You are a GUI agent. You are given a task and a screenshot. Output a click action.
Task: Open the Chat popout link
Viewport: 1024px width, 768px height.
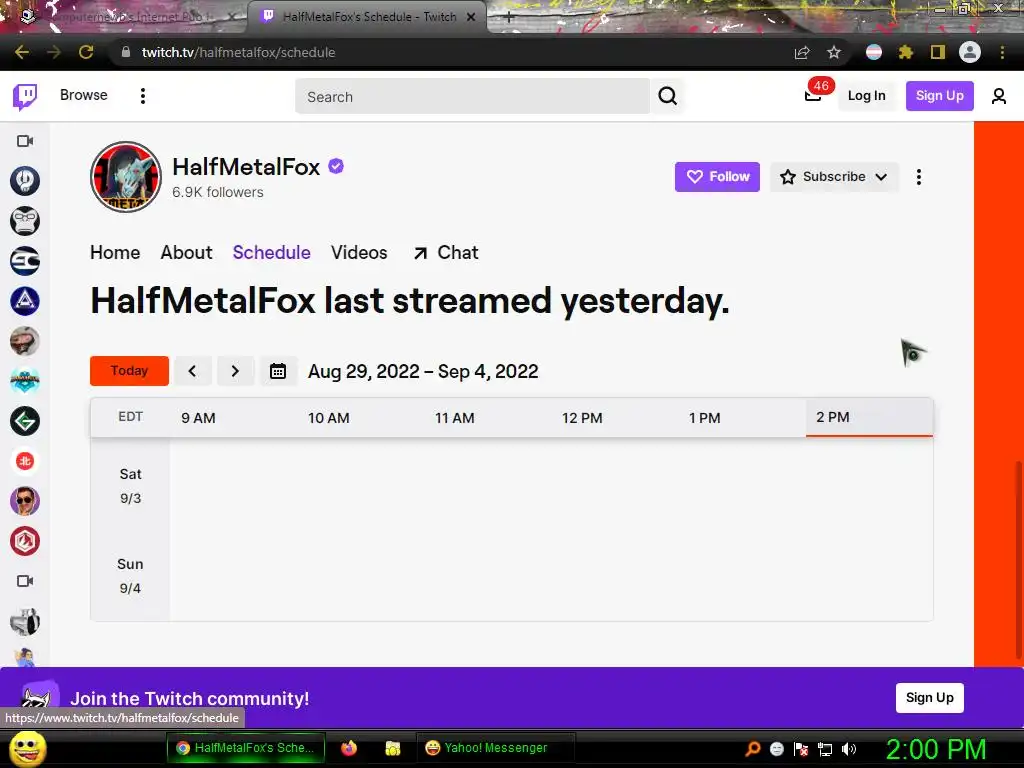(445, 253)
